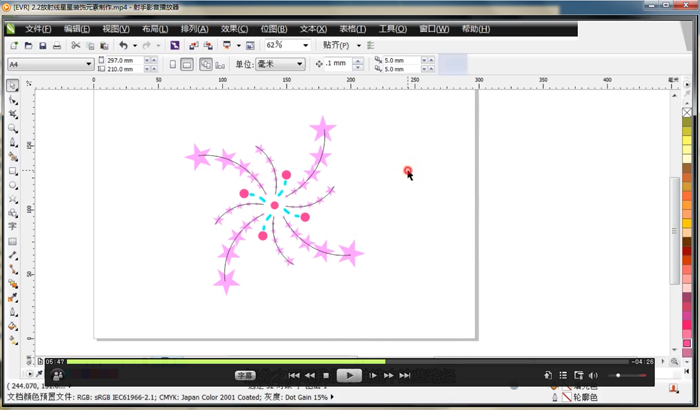The image size is (700, 410).
Task: Select the Text tool in toolbox
Action: [12, 227]
